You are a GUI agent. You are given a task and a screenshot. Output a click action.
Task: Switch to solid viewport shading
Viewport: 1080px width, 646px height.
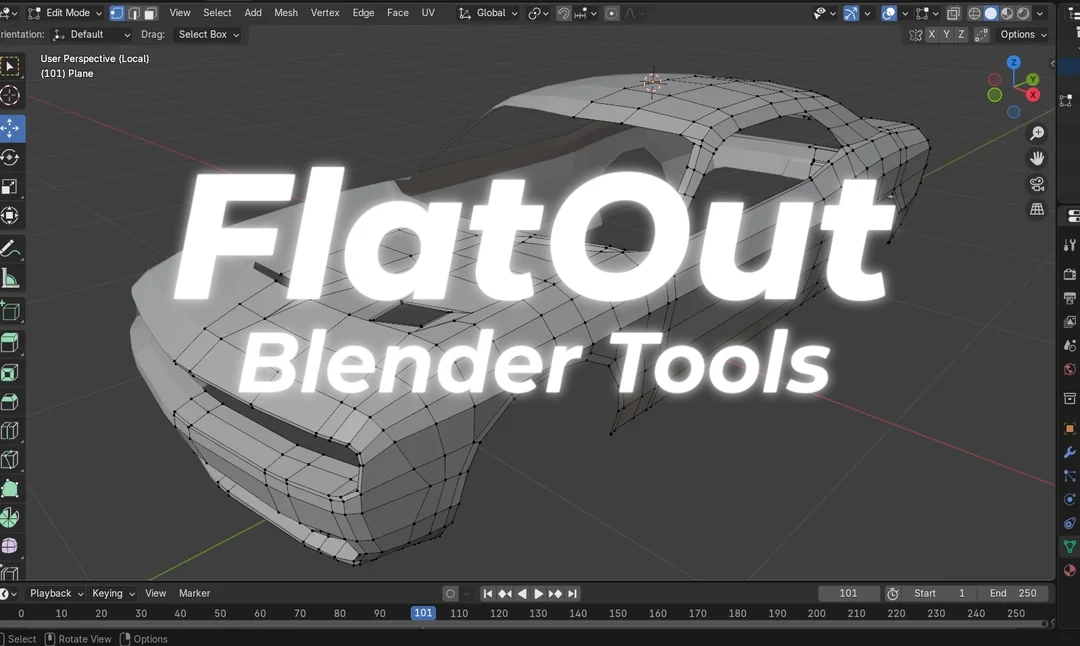click(x=990, y=13)
